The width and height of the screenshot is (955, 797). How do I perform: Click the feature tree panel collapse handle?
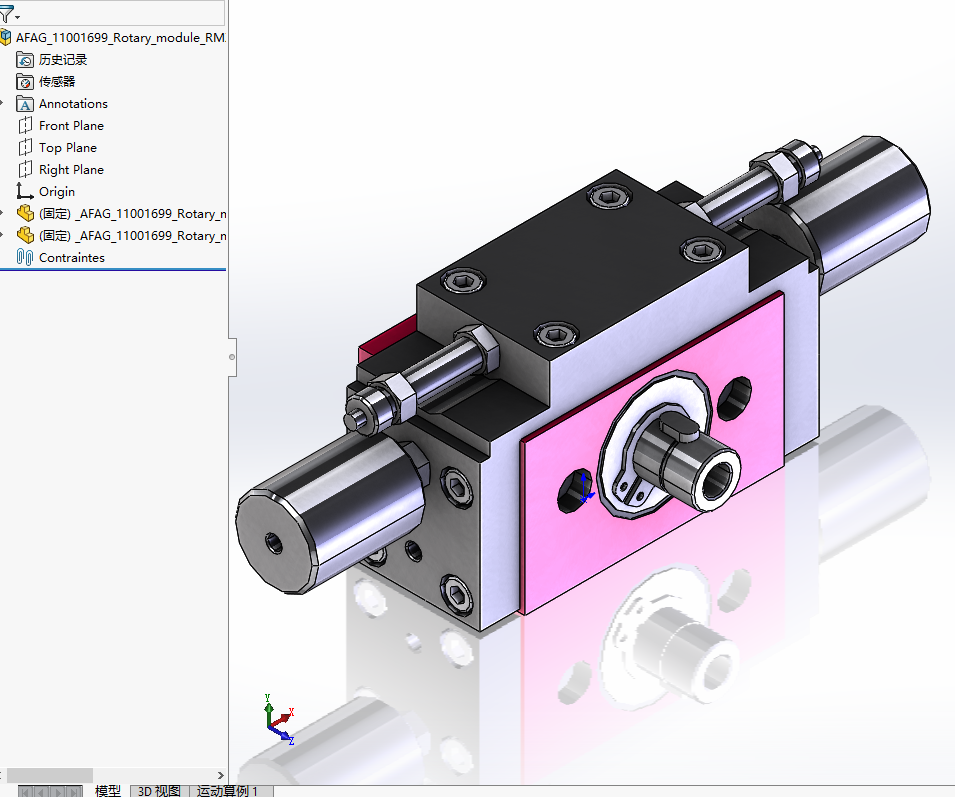pyautogui.click(x=232, y=357)
